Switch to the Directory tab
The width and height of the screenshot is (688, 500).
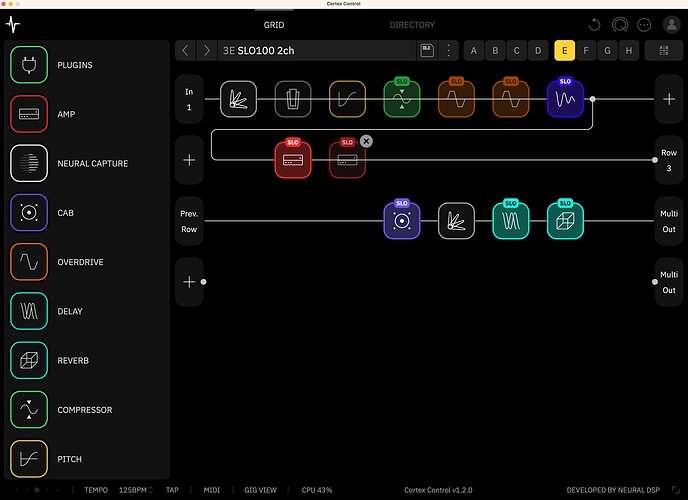(x=412, y=25)
